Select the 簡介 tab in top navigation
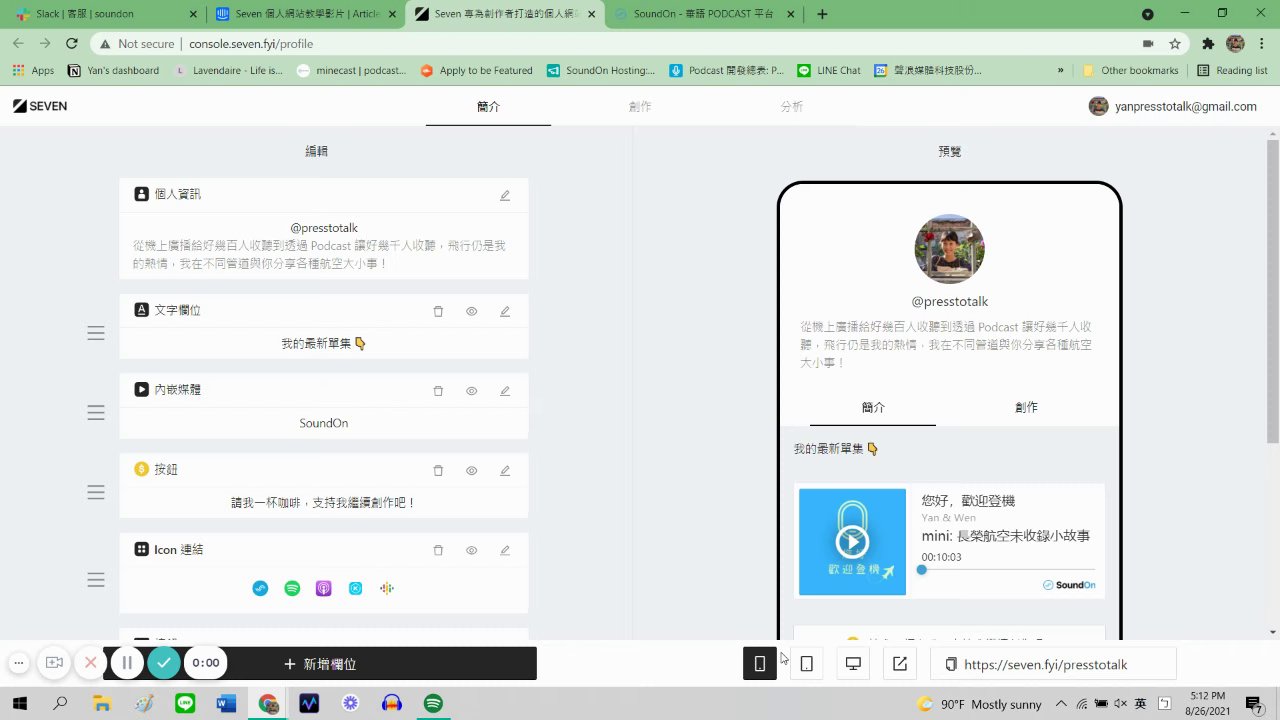 tap(488, 106)
